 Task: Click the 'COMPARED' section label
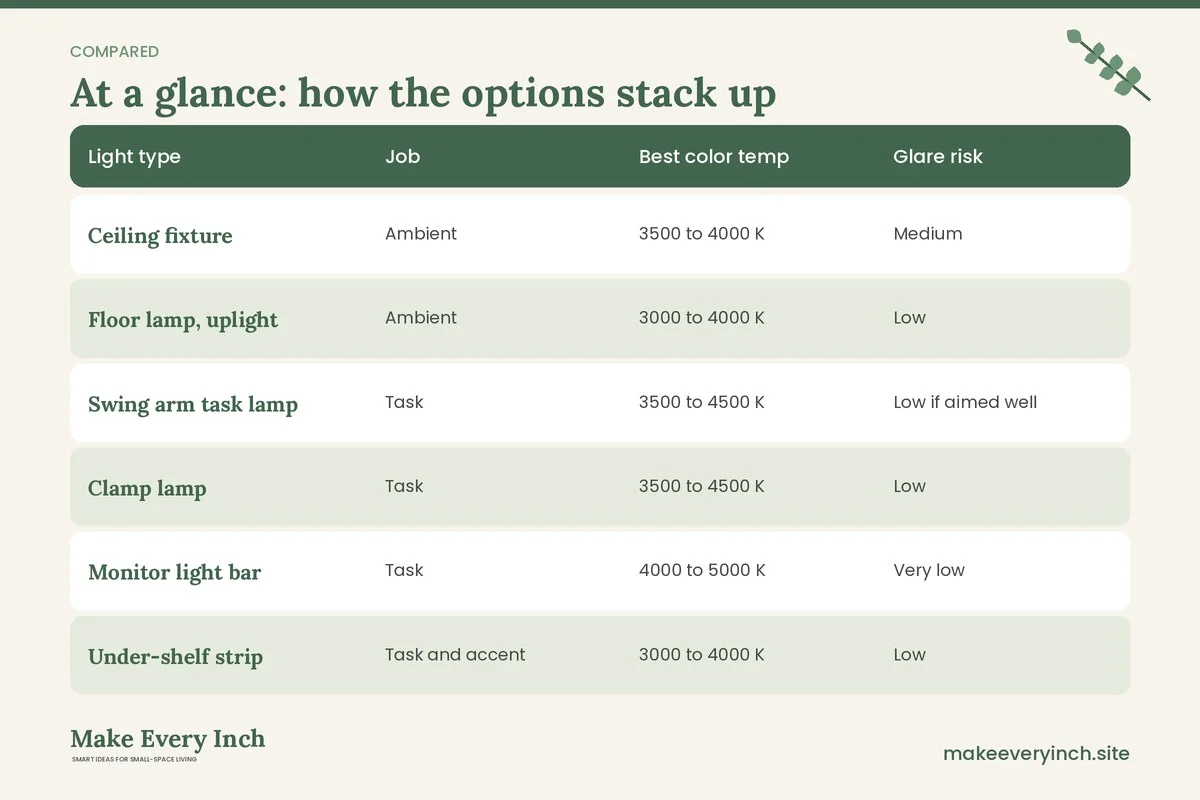coord(114,52)
